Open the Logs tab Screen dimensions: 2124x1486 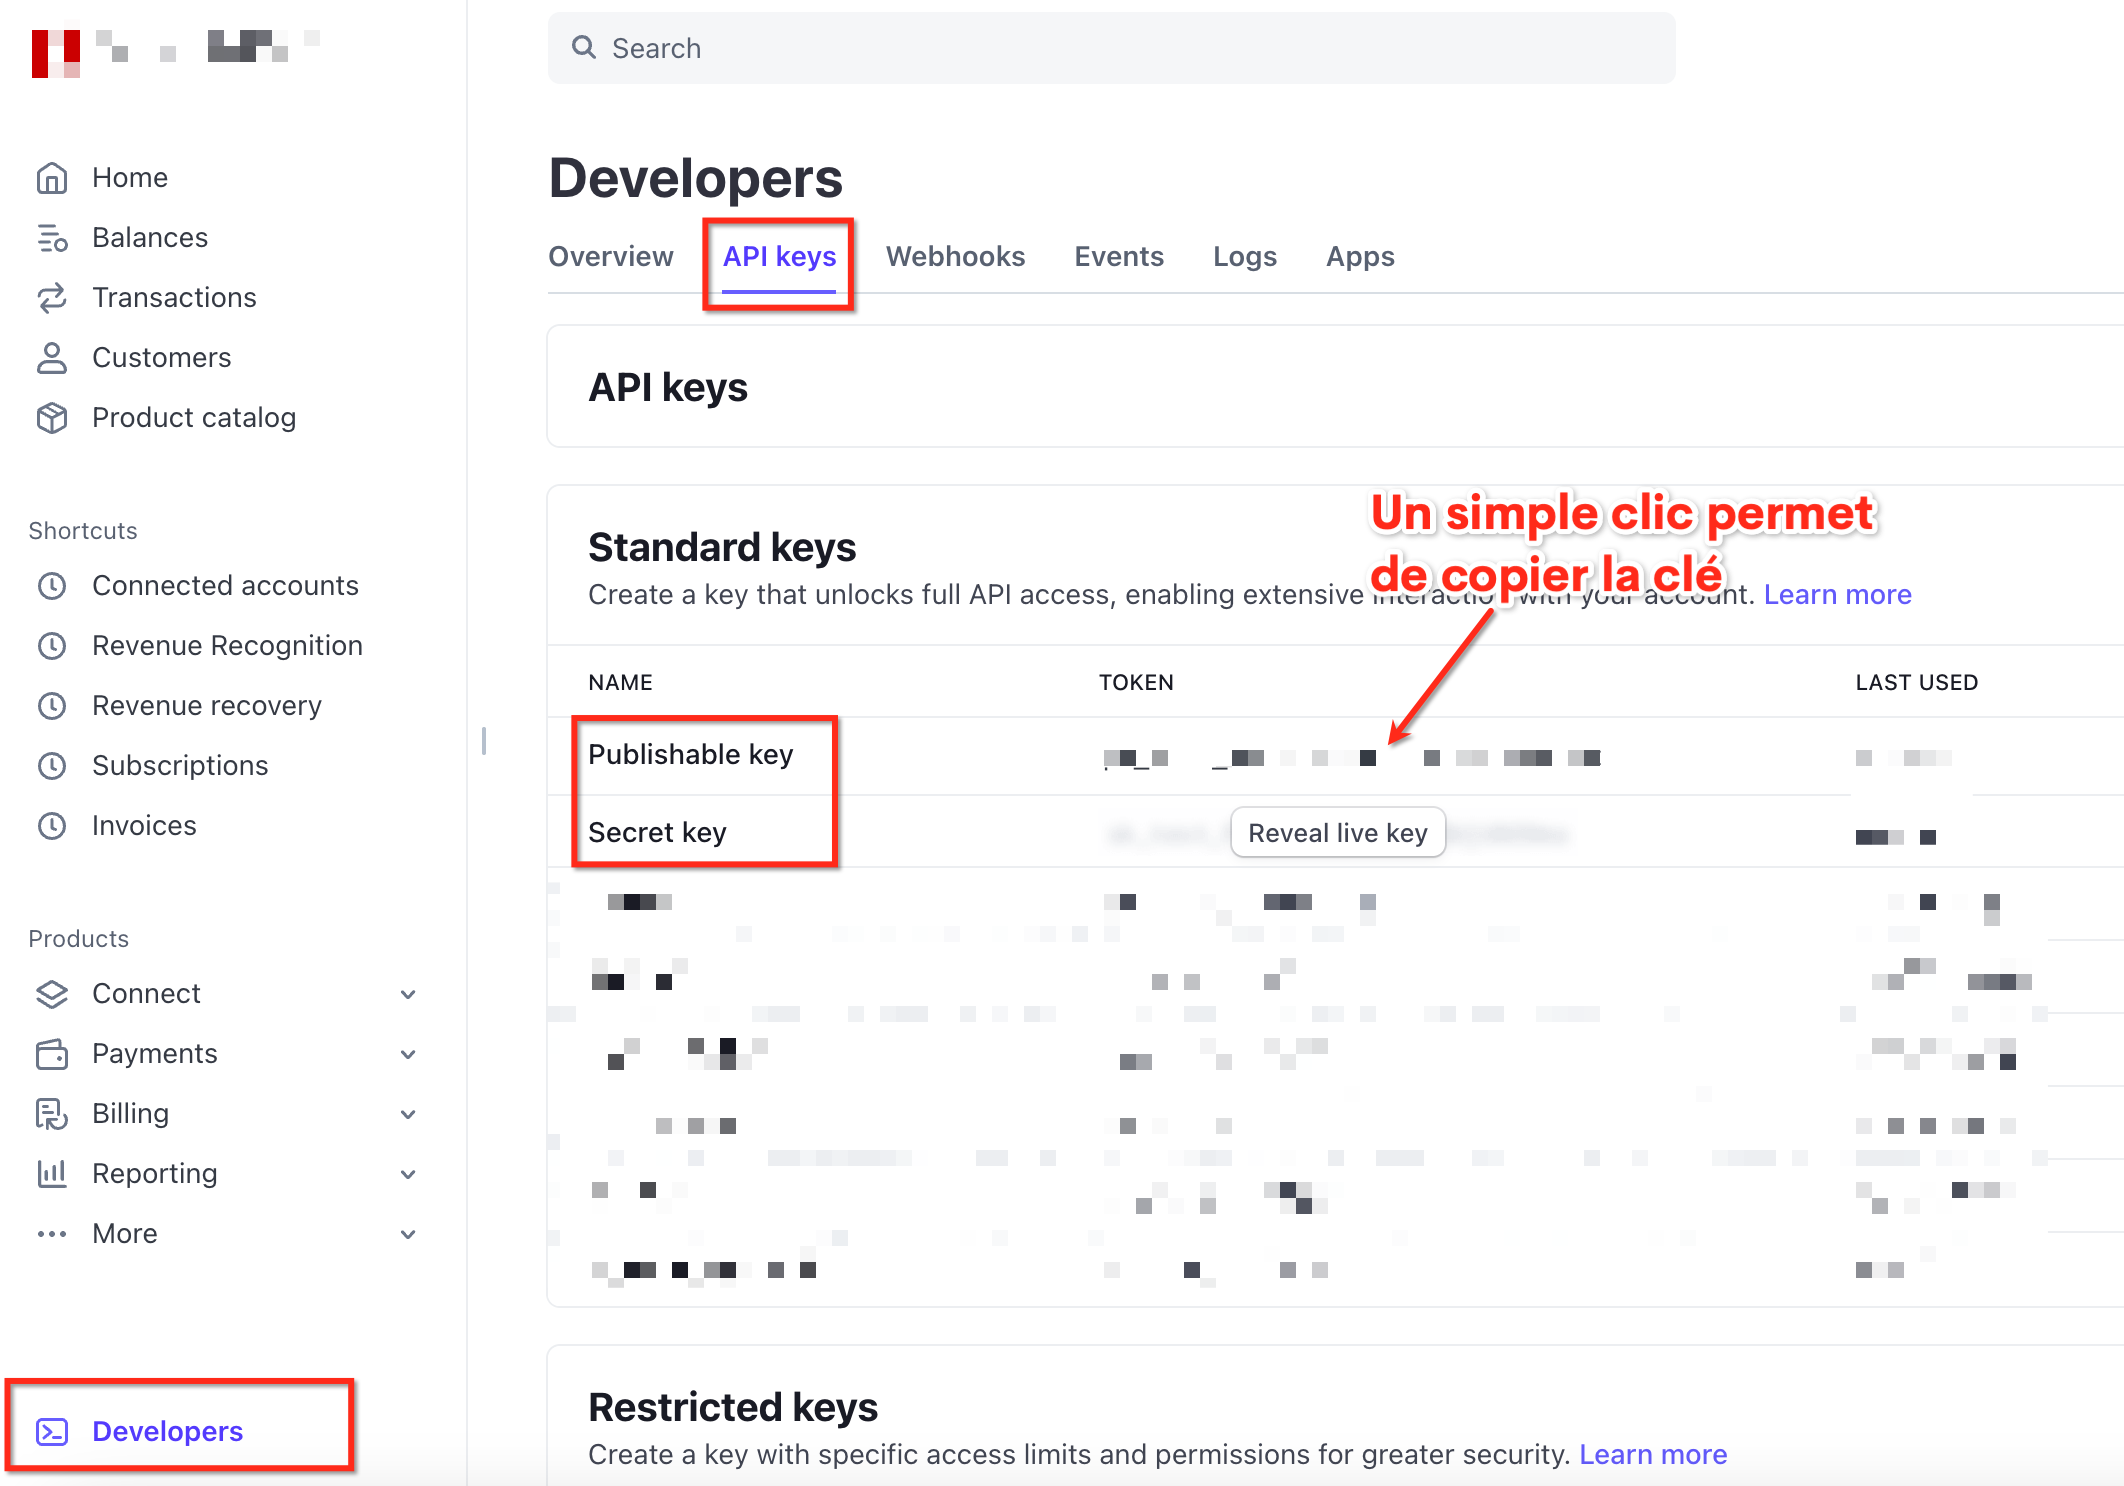1244,257
